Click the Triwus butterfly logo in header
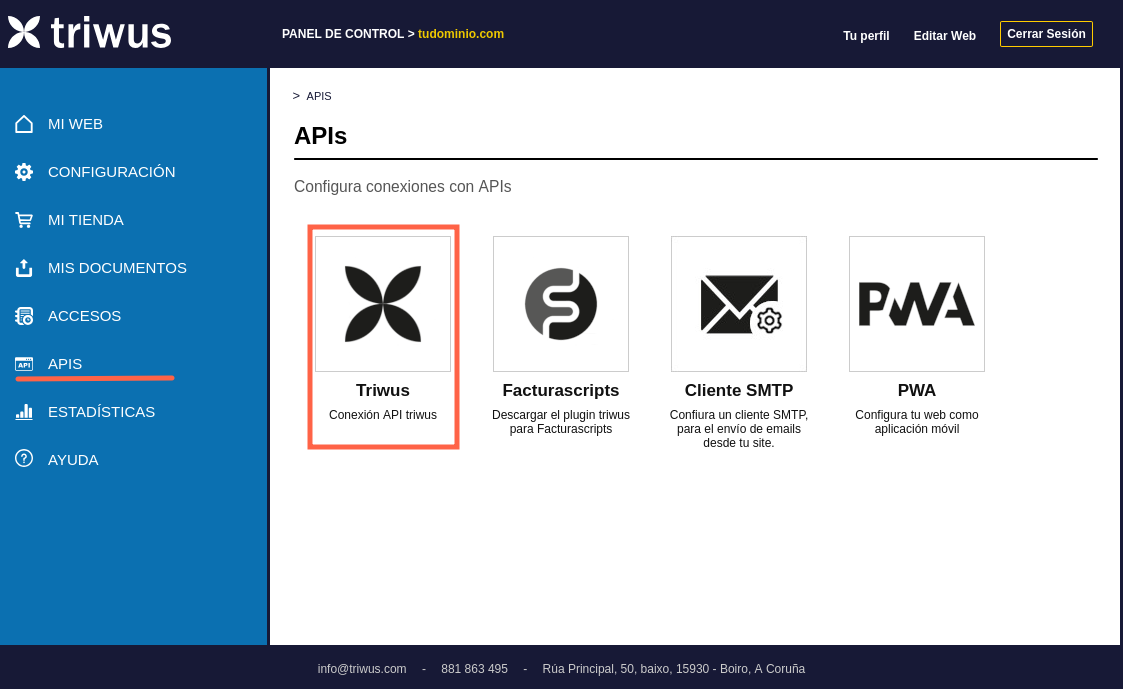 (x=24, y=32)
